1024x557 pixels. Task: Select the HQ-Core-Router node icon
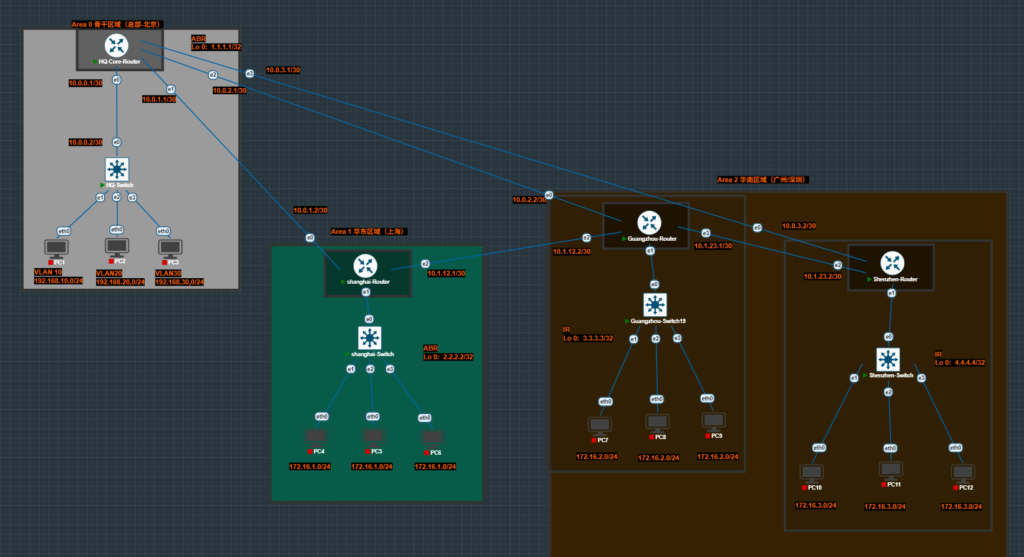pyautogui.click(x=118, y=45)
